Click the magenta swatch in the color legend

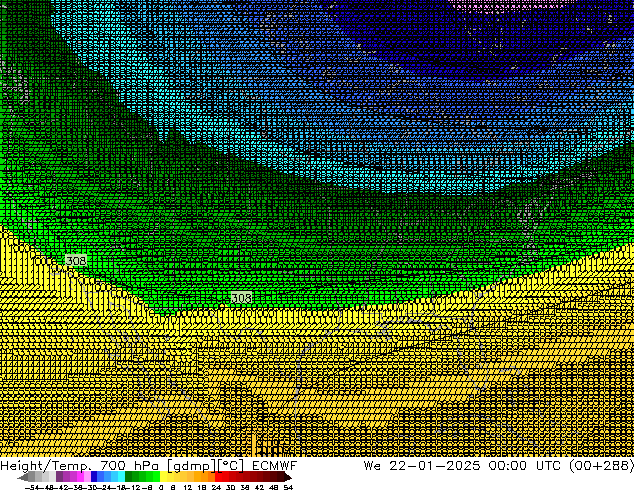[80, 477]
